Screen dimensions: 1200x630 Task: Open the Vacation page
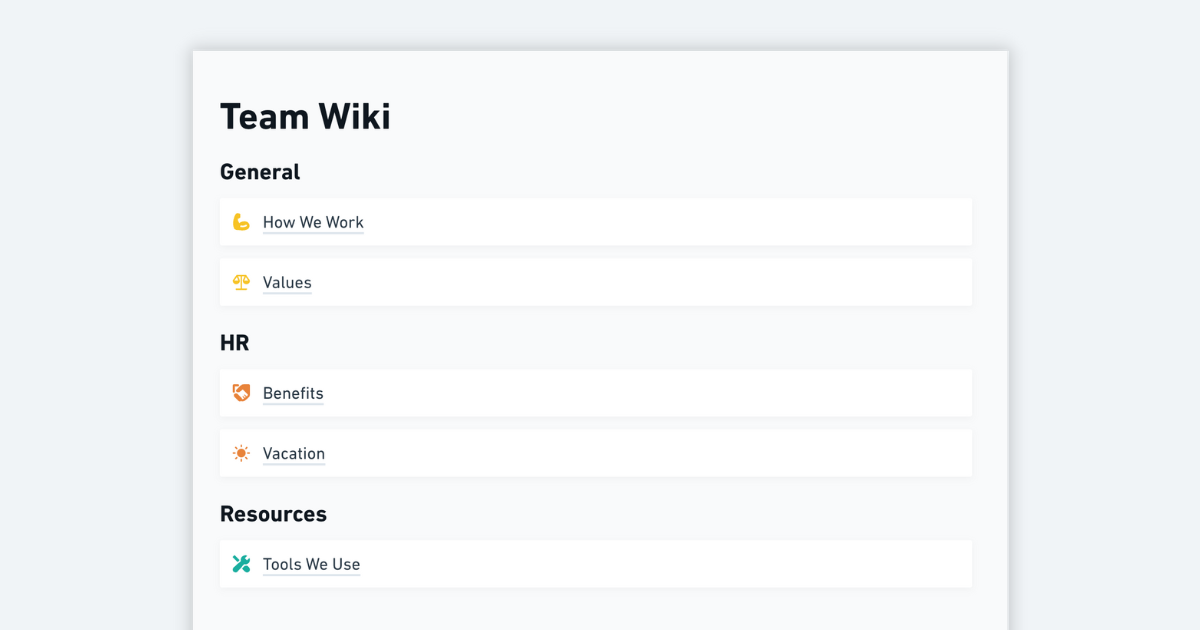(x=293, y=453)
